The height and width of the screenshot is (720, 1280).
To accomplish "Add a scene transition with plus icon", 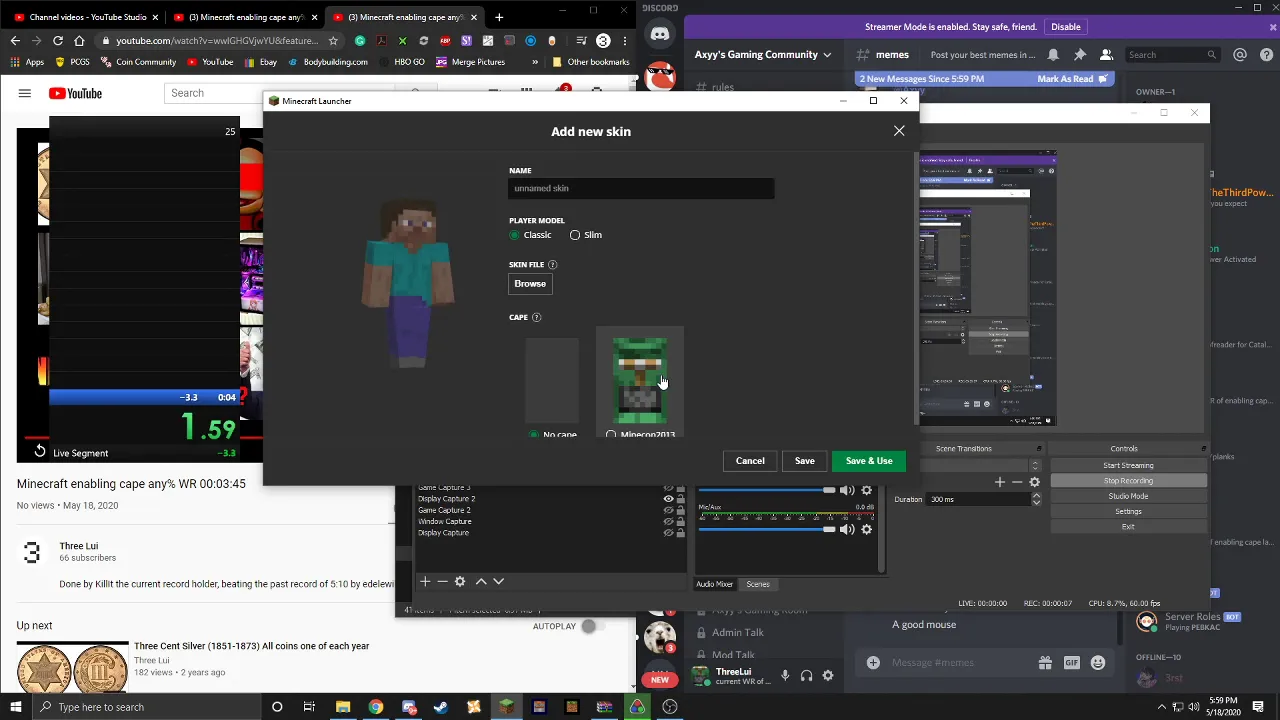I will (x=1000, y=482).
